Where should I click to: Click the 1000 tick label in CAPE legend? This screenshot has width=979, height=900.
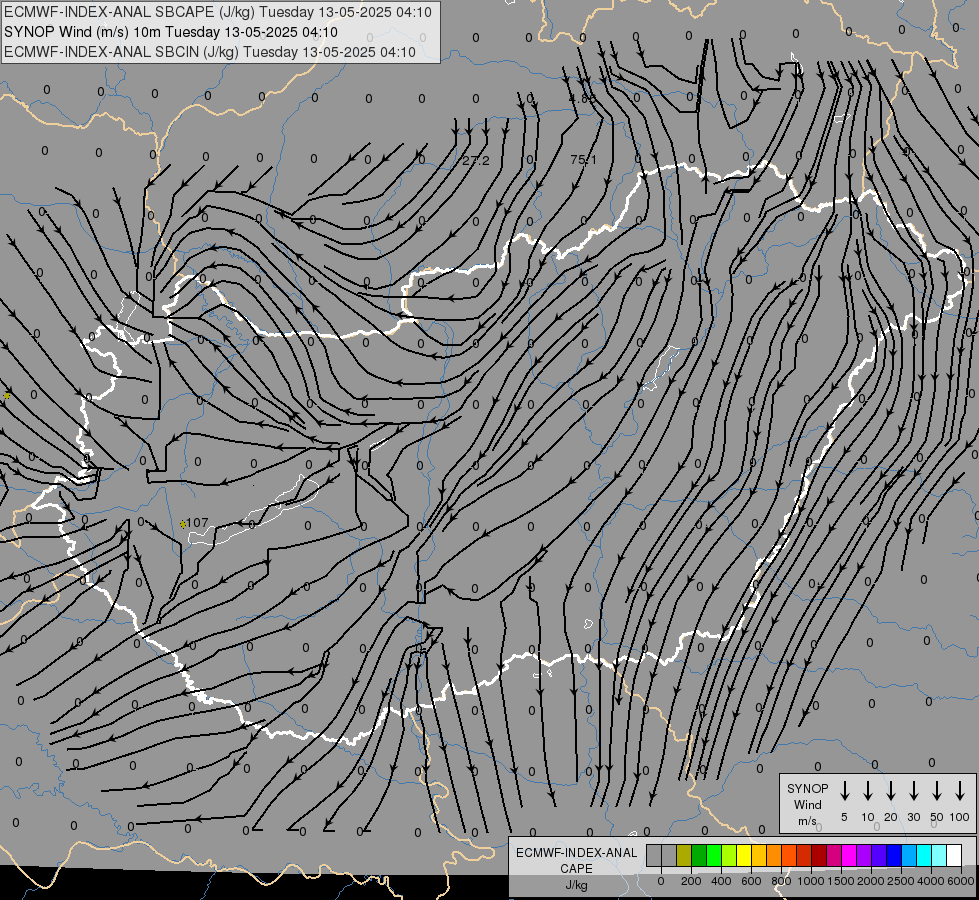click(x=811, y=881)
